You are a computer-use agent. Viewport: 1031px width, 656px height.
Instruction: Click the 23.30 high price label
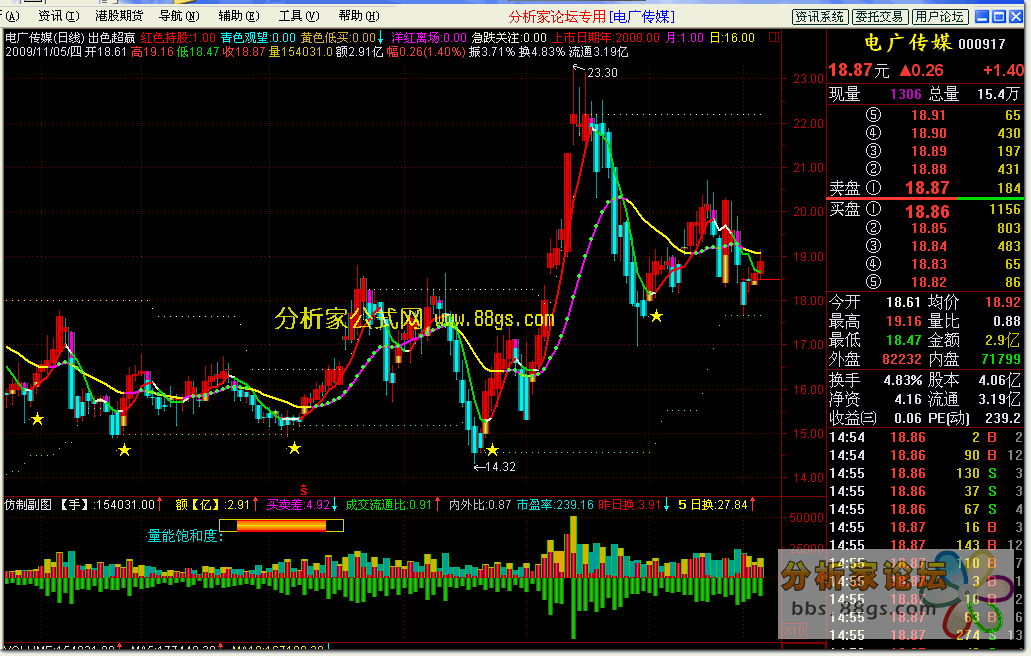click(x=602, y=72)
